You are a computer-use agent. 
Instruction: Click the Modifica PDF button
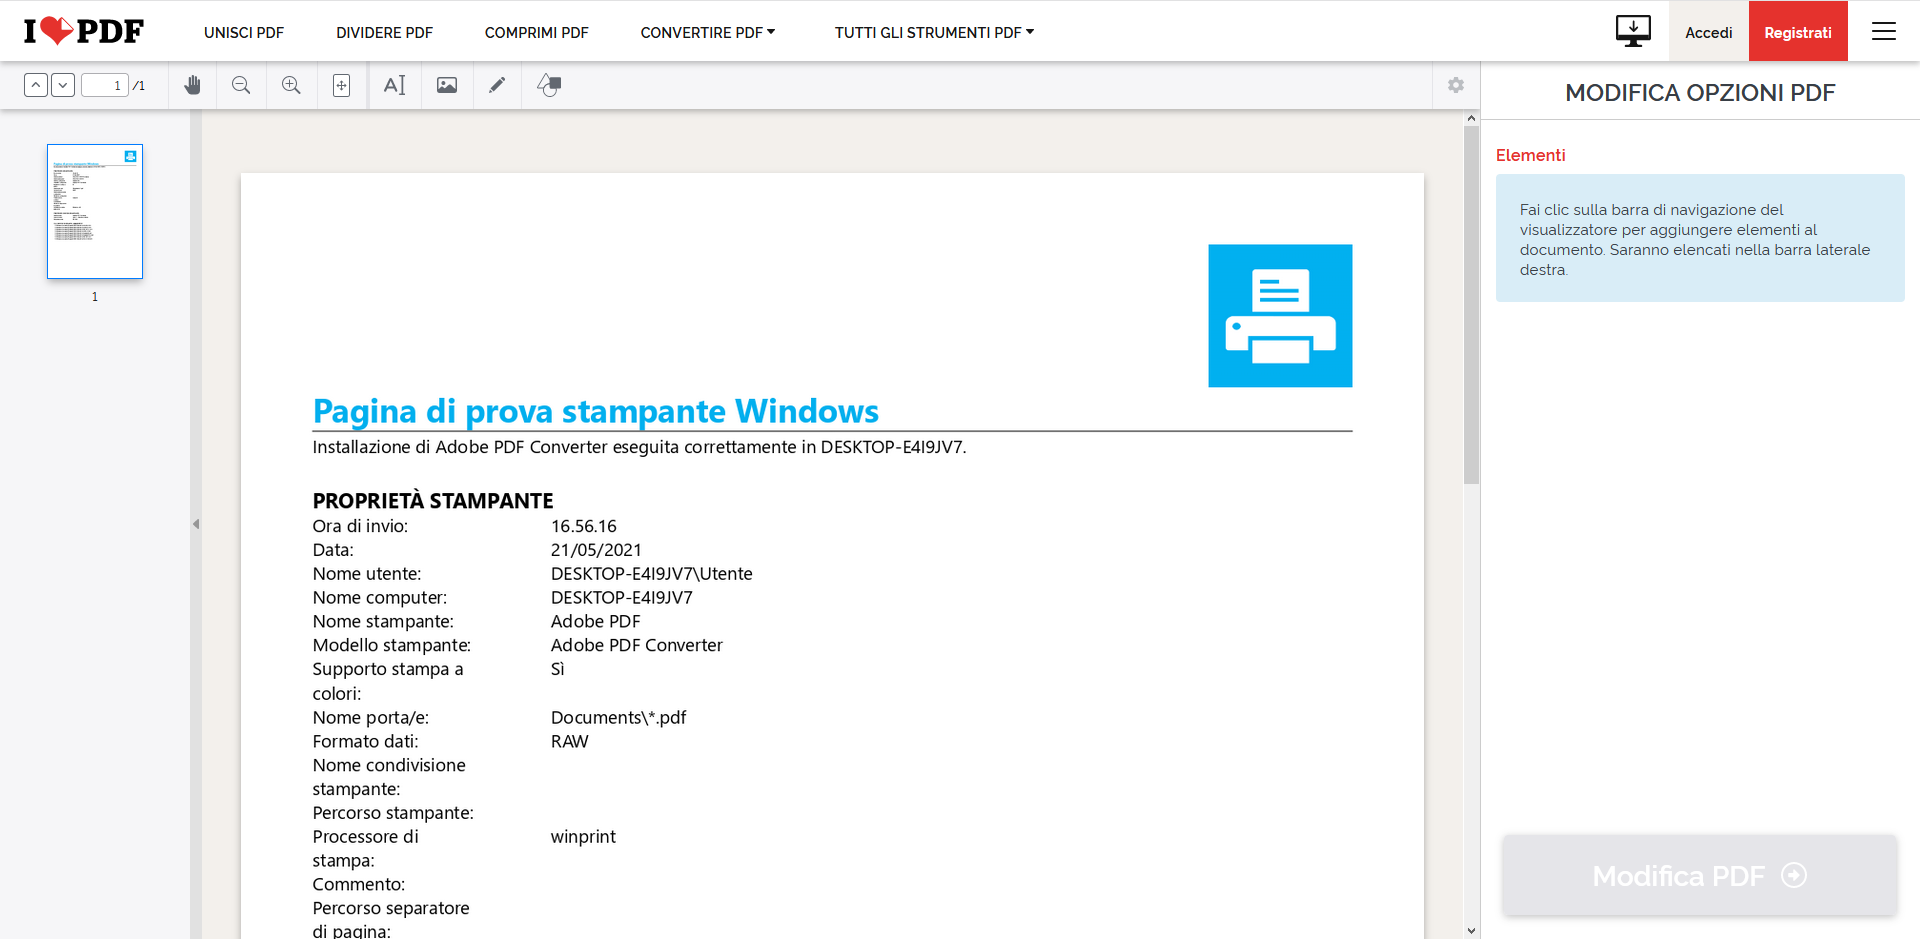click(1699, 875)
